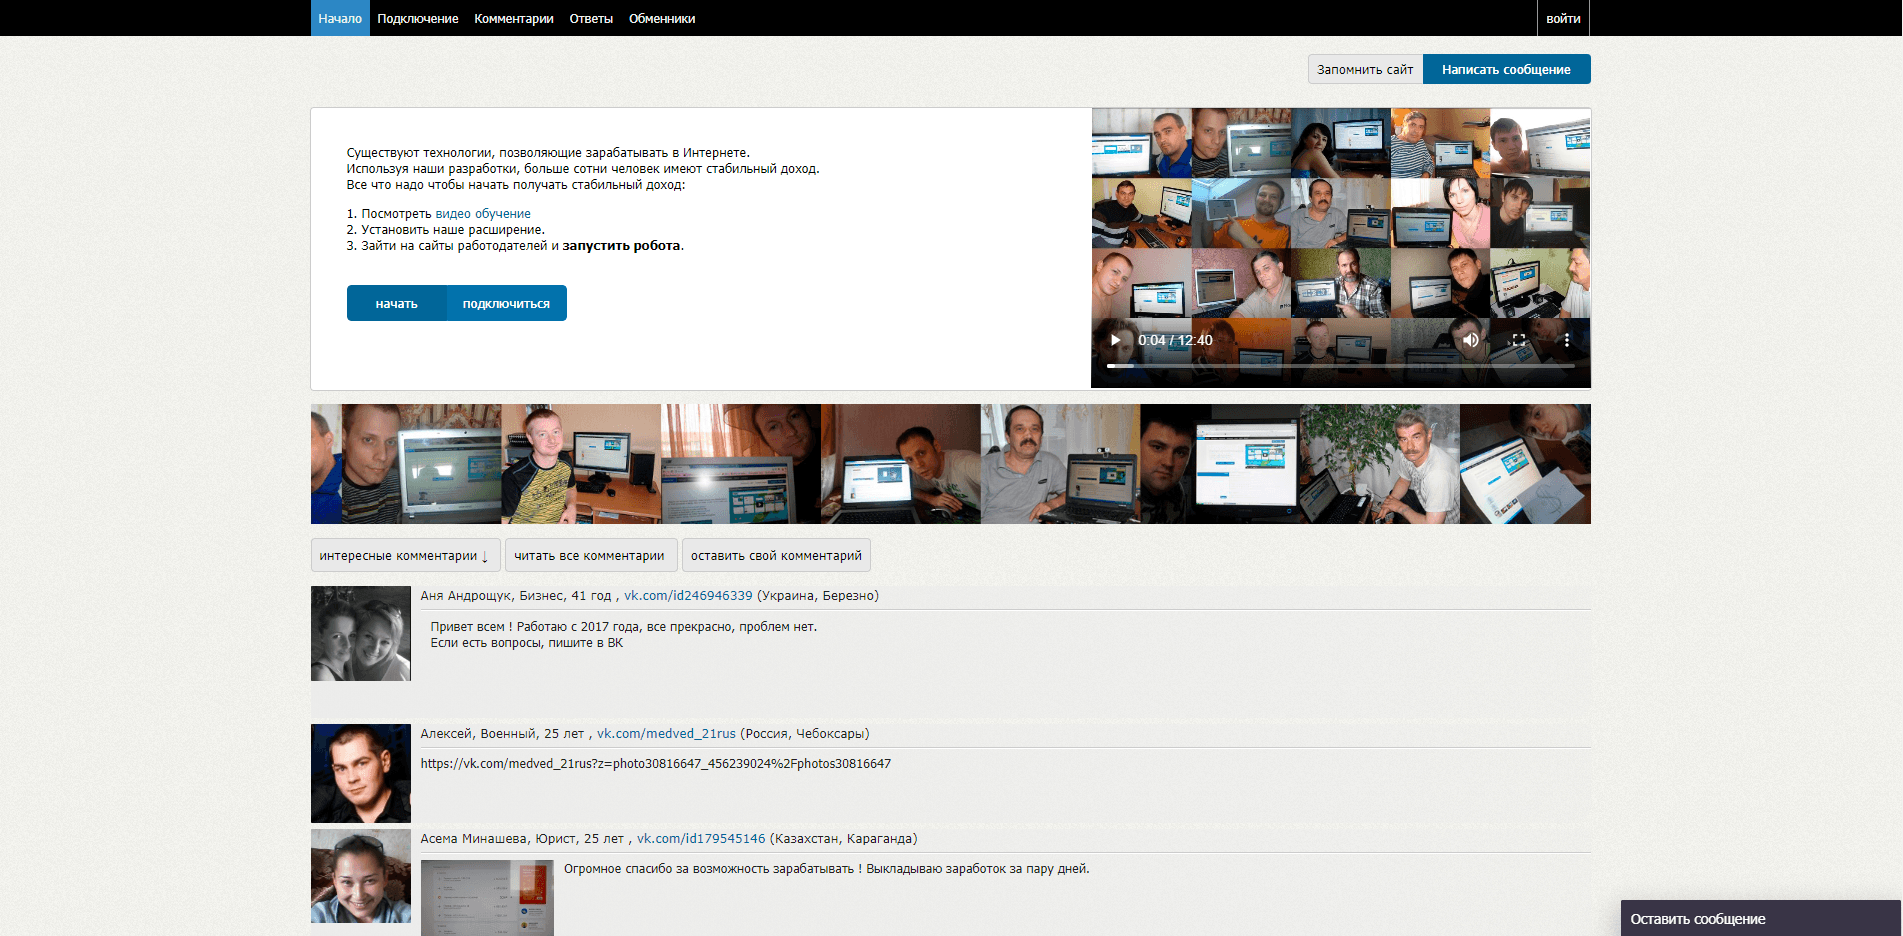Play the video testimonial
1903x936 pixels.
[1114, 340]
